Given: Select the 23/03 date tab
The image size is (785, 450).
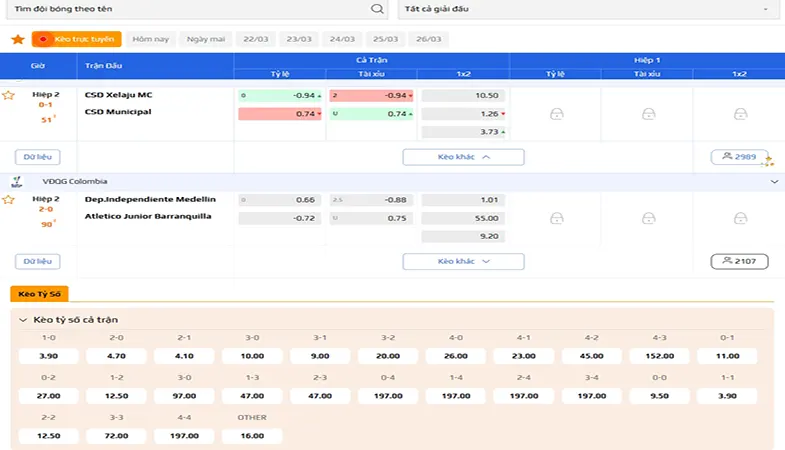Looking at the screenshot, I should [x=299, y=39].
